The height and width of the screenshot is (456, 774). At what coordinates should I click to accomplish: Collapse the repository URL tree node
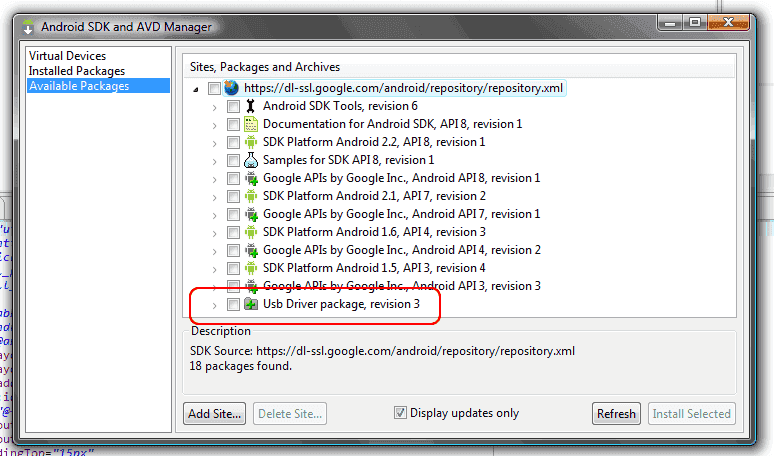pyautogui.click(x=196, y=89)
